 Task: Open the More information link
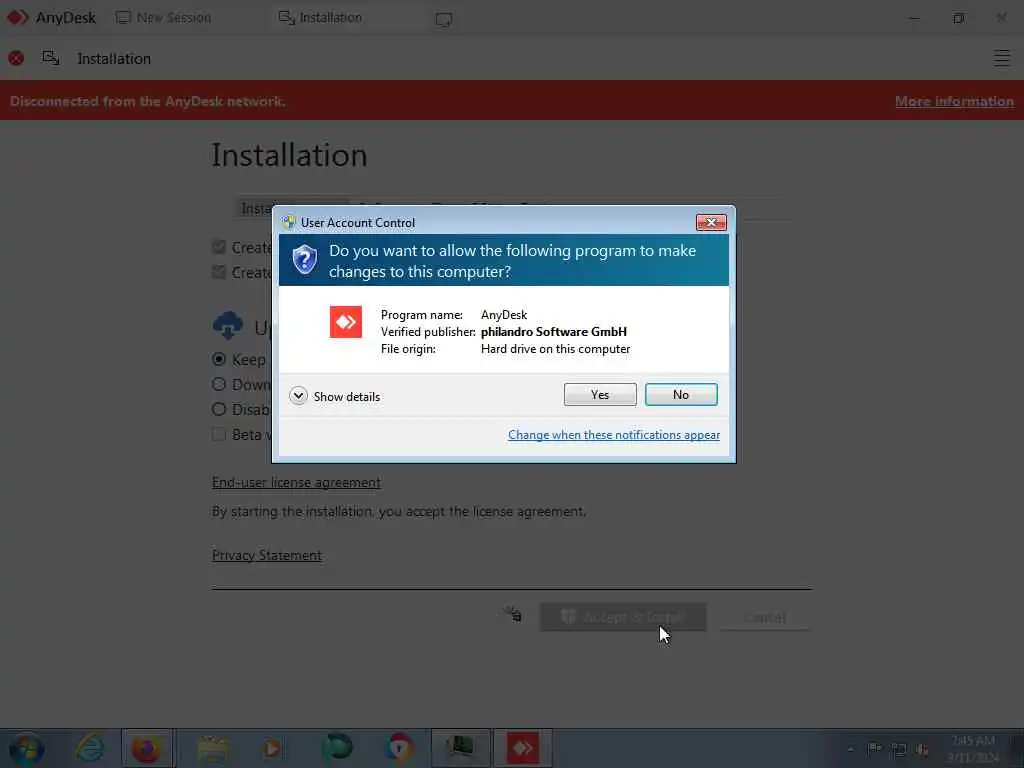[954, 101]
